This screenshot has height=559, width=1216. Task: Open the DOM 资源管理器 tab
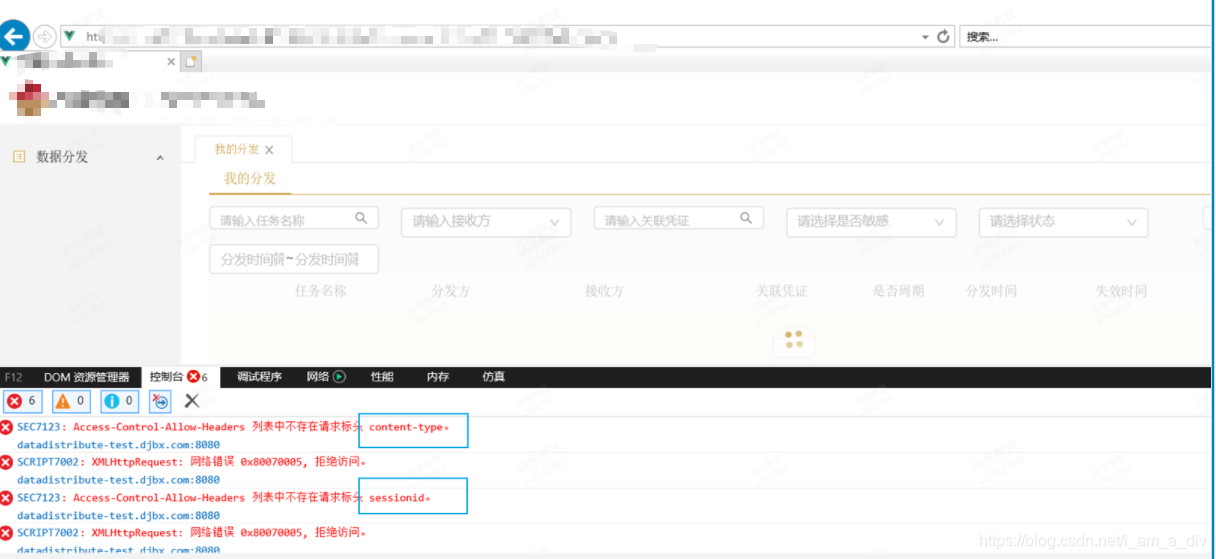(86, 377)
